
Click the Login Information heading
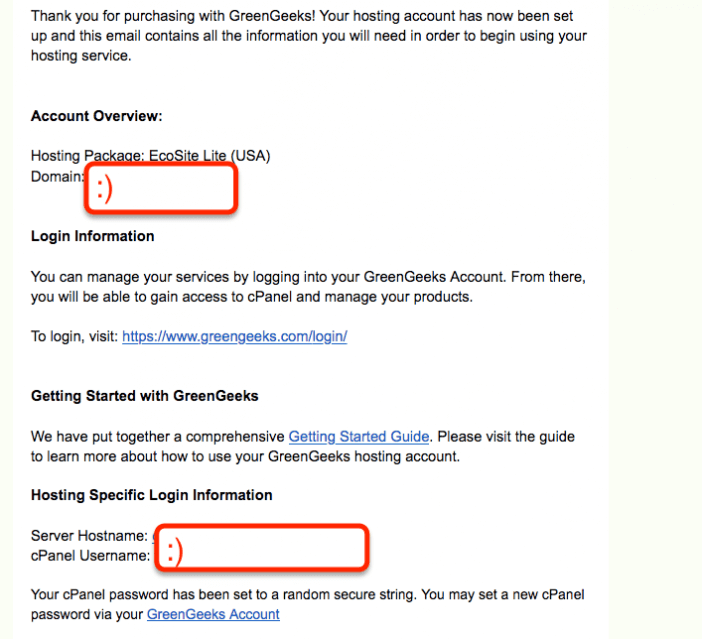92,236
